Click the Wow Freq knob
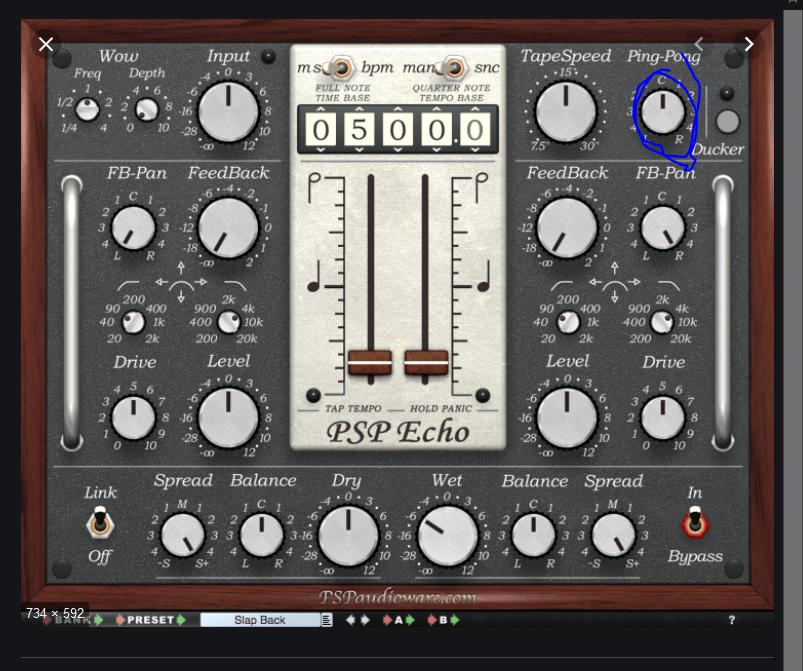 (x=88, y=109)
